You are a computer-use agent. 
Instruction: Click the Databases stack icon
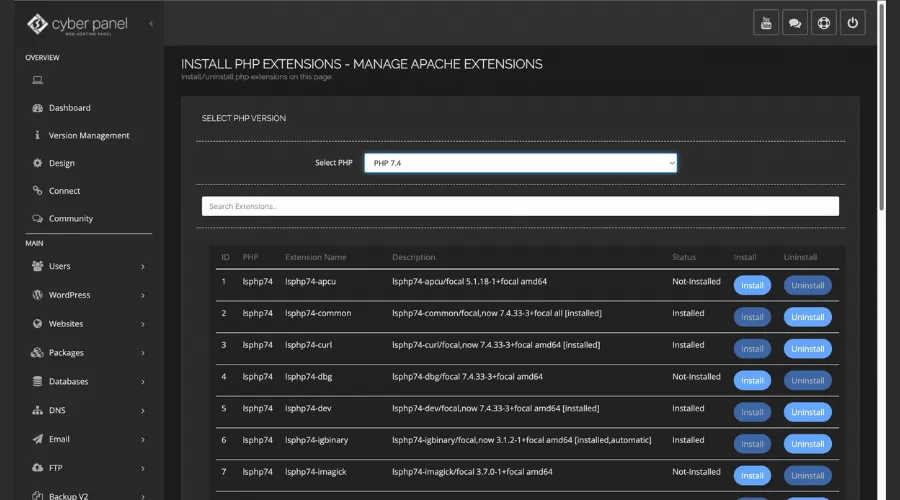coord(37,381)
